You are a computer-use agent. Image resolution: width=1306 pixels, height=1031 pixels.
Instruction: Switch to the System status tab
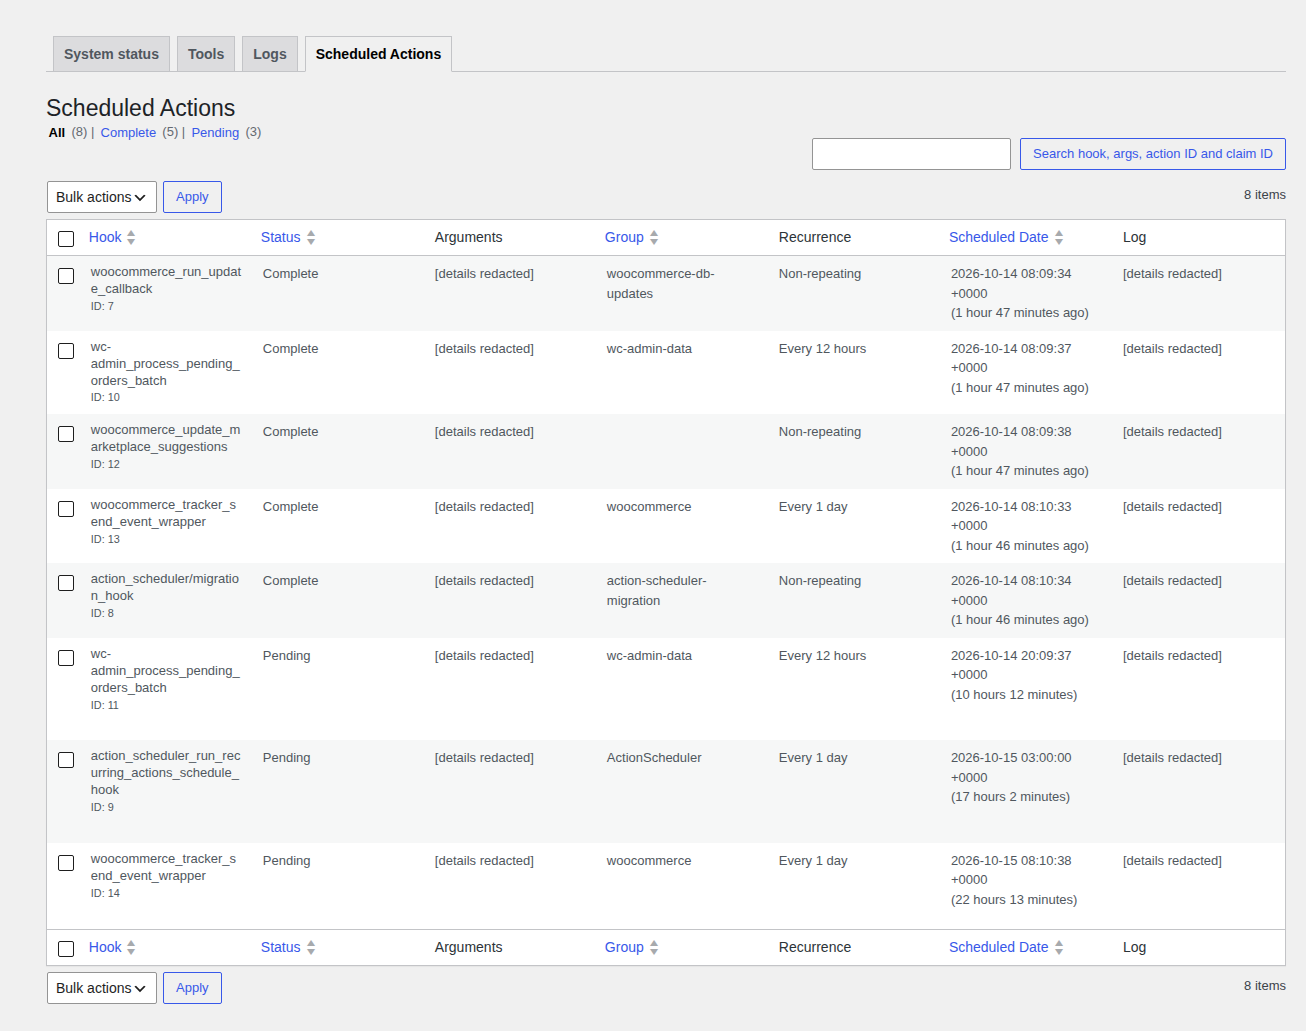click(111, 54)
